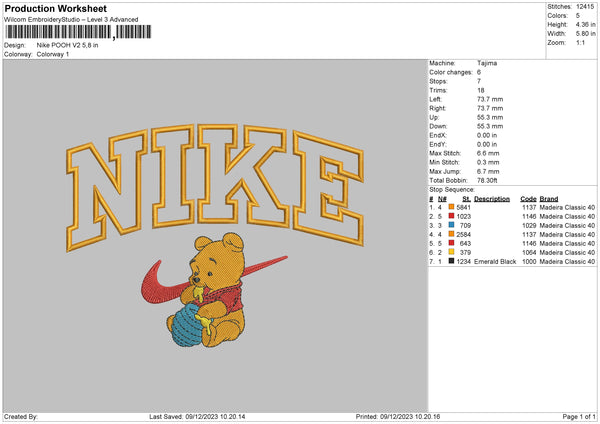Click the Stops value 7
This screenshot has height=424, width=600.
click(479, 81)
